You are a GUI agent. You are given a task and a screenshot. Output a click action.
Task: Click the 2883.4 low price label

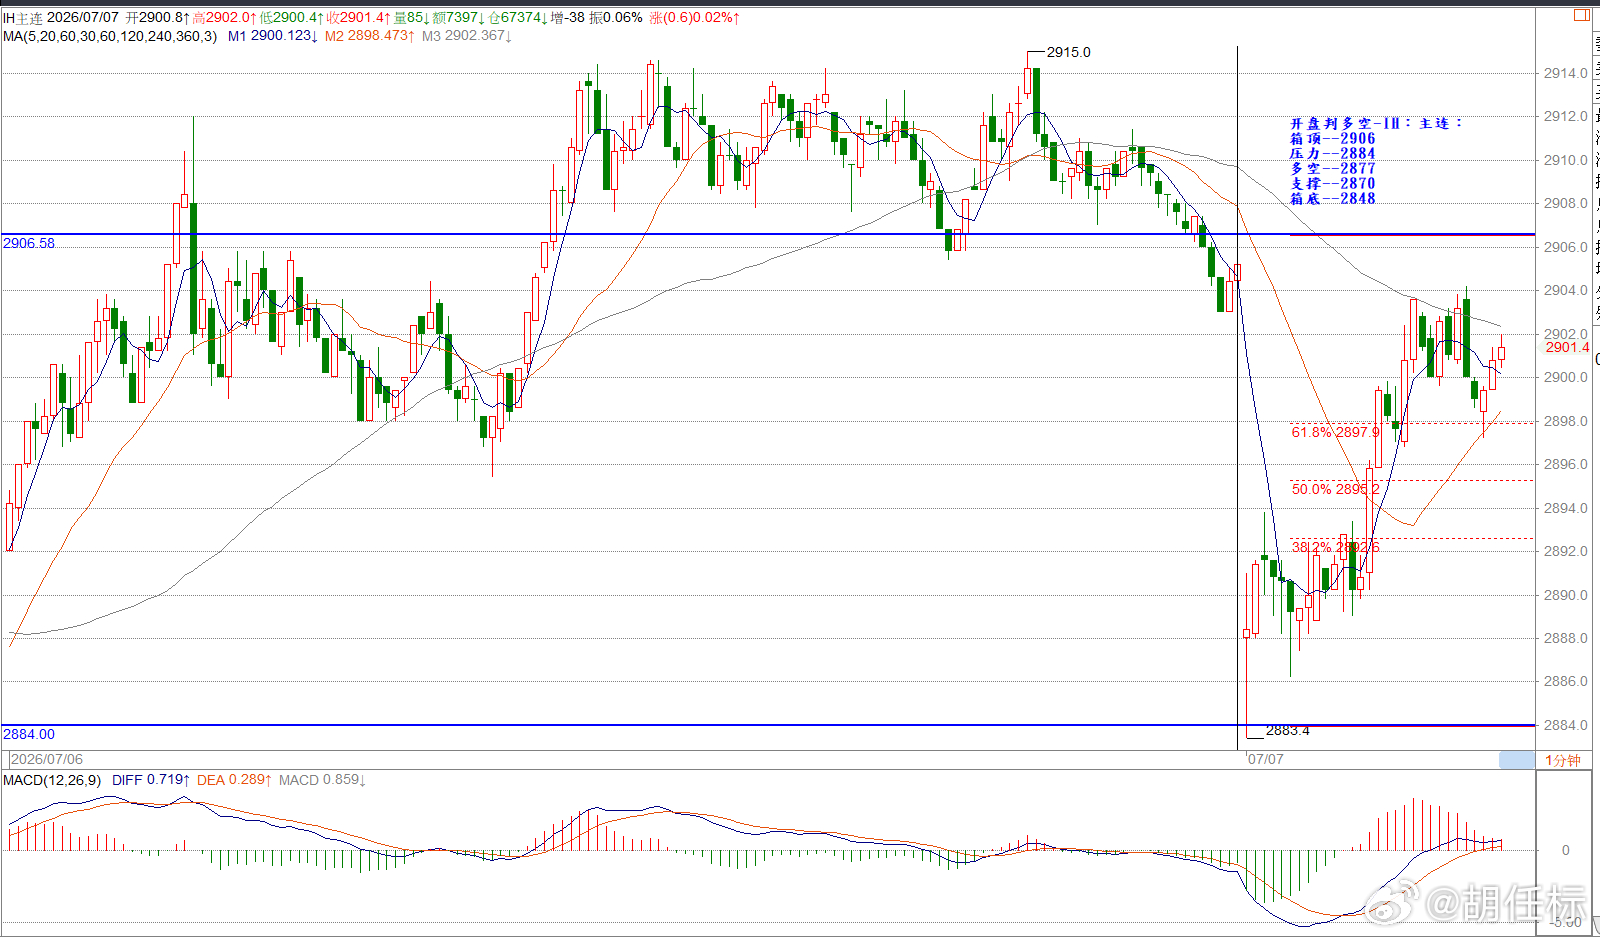pyautogui.click(x=1288, y=730)
